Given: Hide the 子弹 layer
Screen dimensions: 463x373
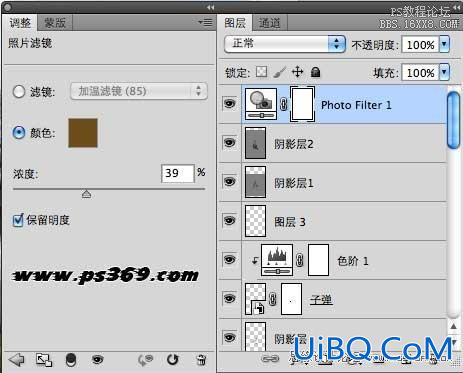Looking at the screenshot, I should 230,298.
